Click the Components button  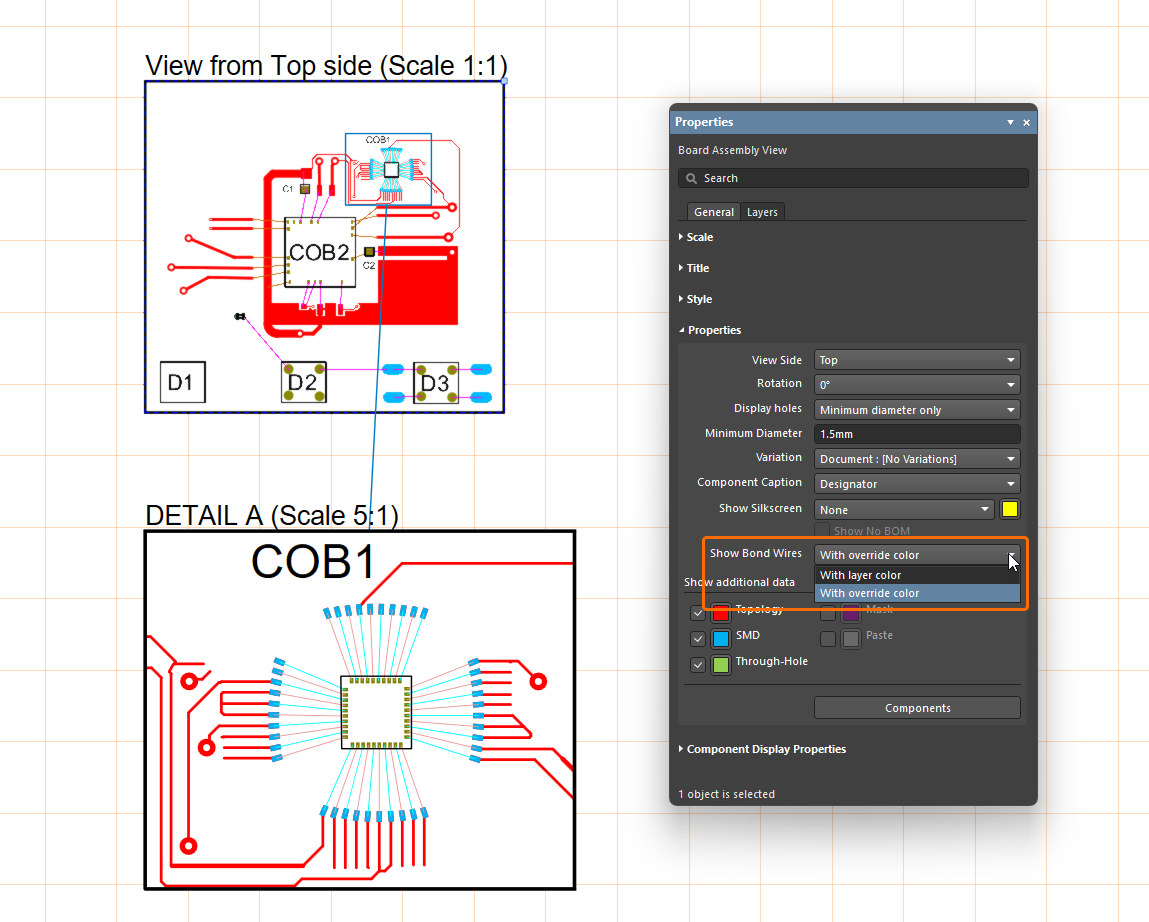[x=917, y=708]
